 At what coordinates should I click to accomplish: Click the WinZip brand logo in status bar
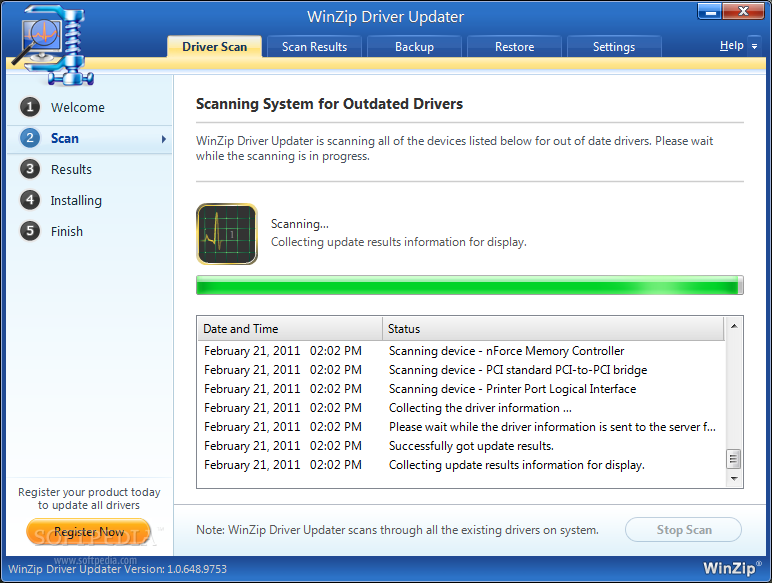732,568
